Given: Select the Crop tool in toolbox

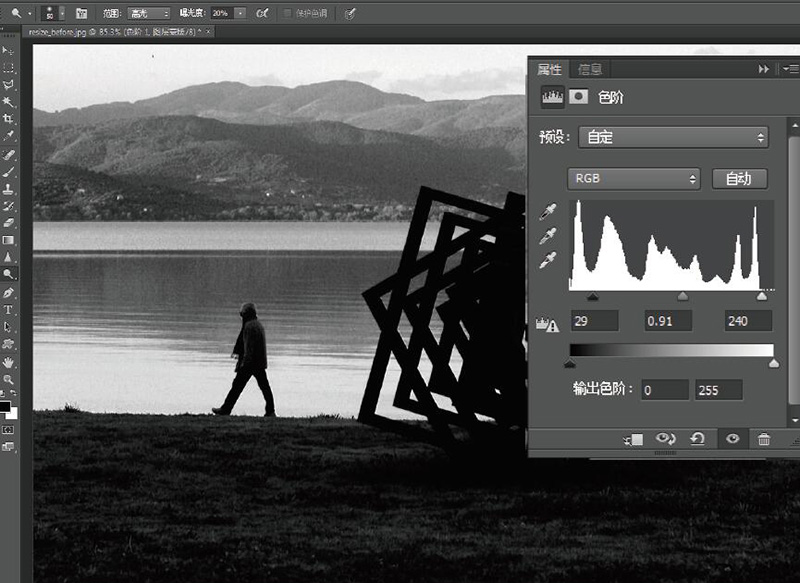Looking at the screenshot, I should [x=9, y=118].
